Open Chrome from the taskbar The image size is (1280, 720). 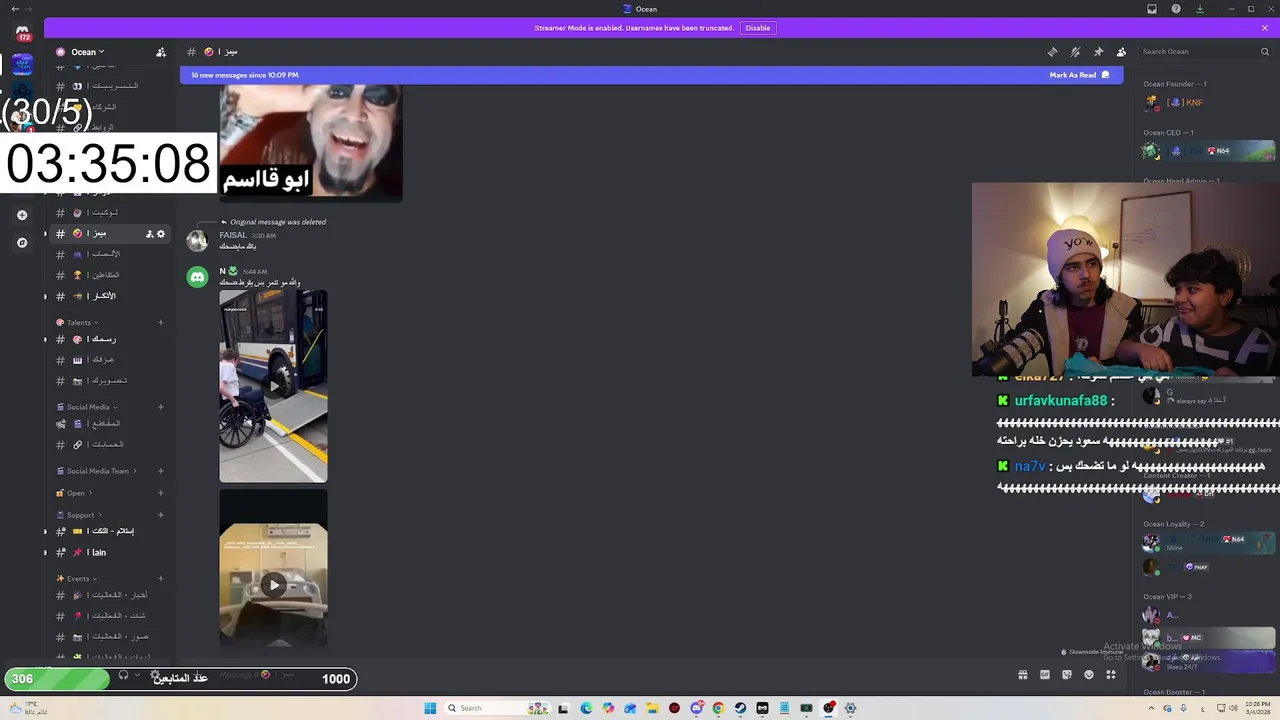click(x=718, y=708)
